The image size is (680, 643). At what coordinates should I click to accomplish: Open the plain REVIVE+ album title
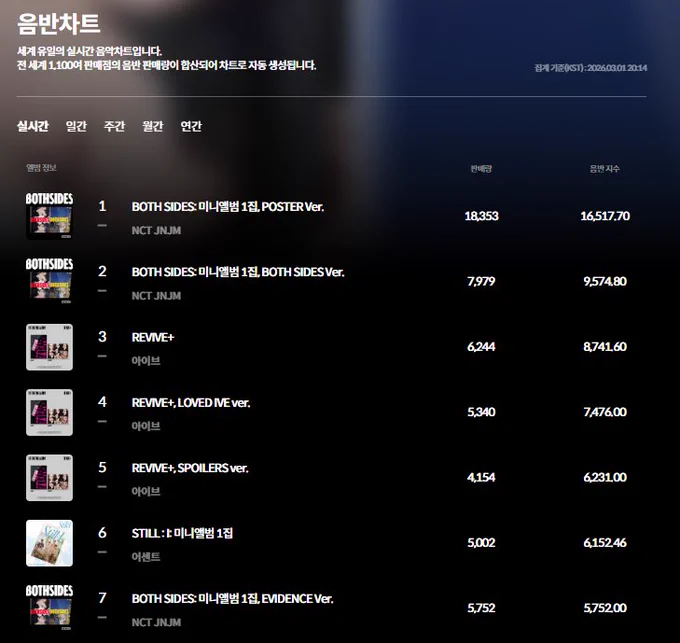tap(153, 337)
